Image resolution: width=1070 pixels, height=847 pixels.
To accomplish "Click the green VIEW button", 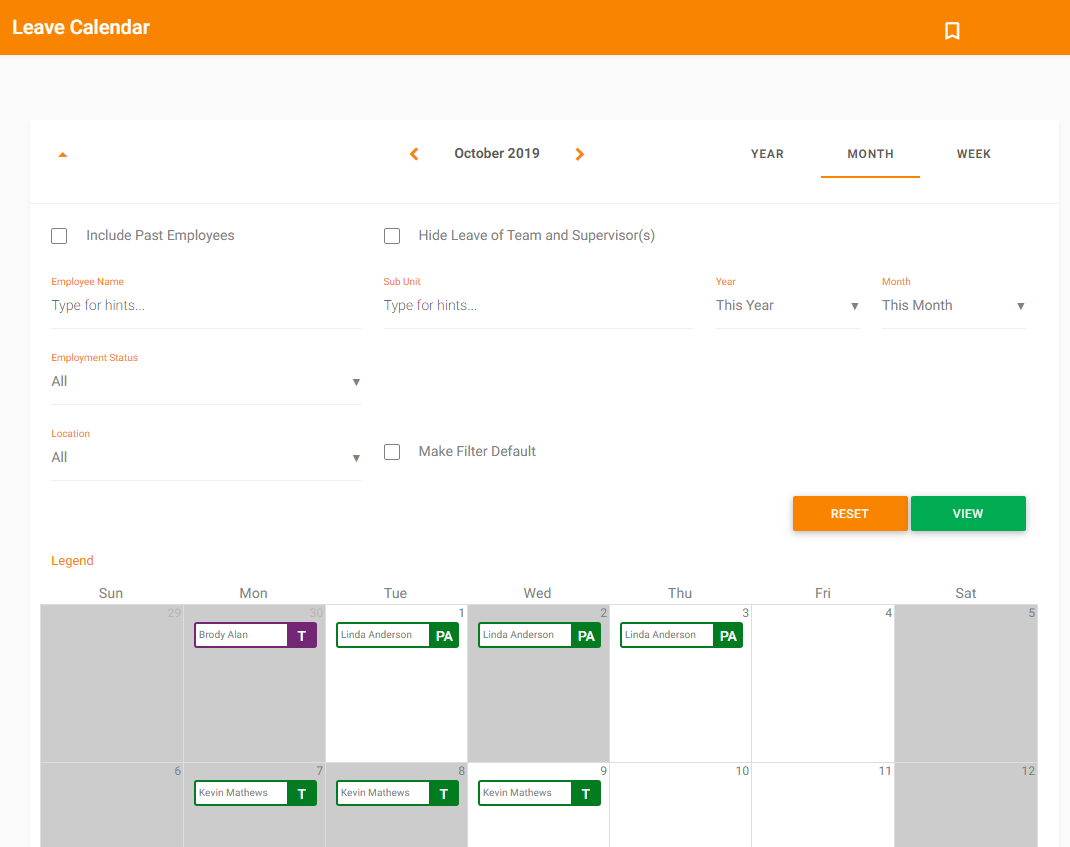I will click(968, 513).
